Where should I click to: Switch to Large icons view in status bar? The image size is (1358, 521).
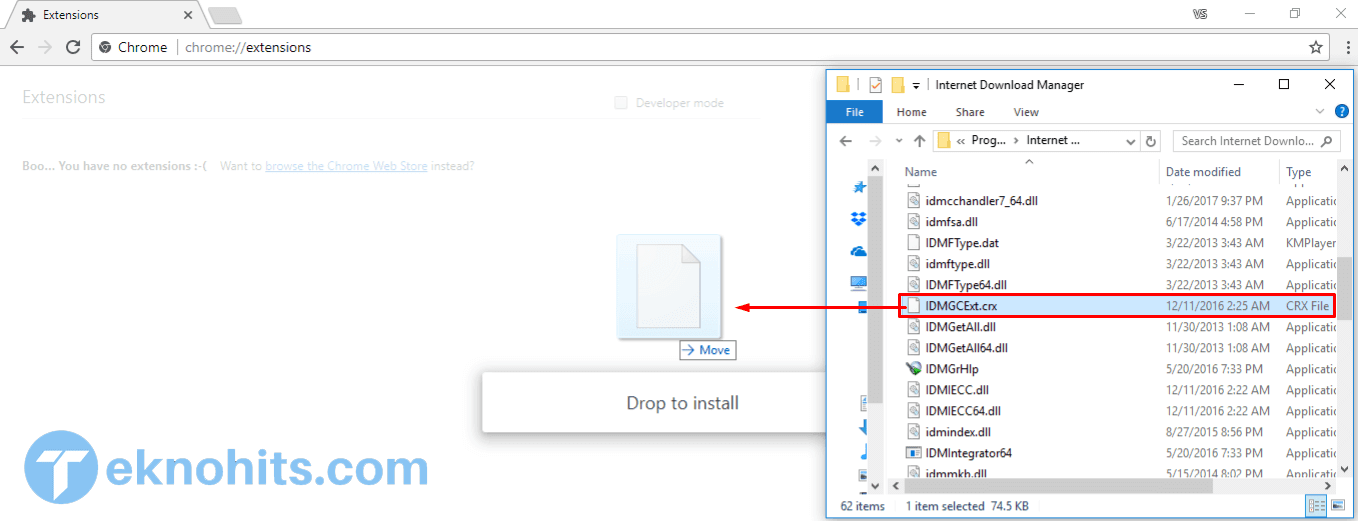[x=1338, y=506]
